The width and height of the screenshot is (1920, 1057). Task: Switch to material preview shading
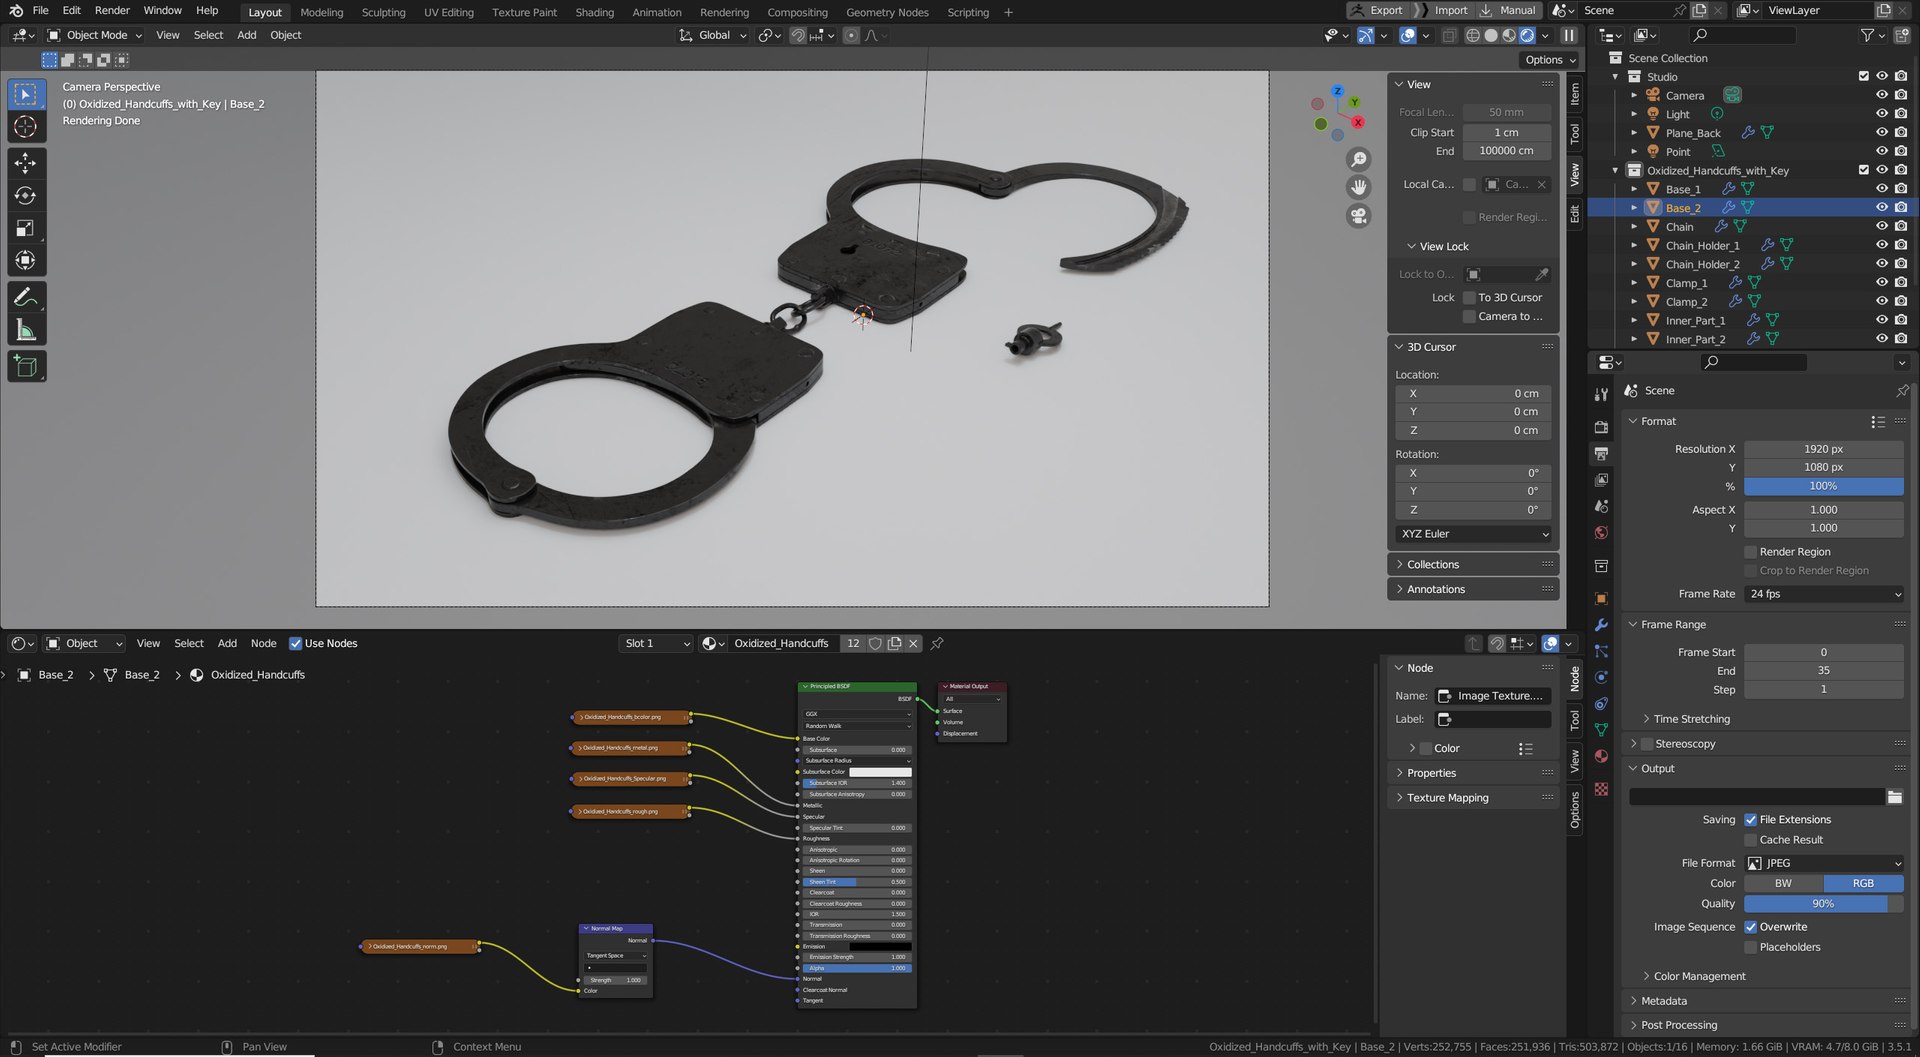point(1509,35)
